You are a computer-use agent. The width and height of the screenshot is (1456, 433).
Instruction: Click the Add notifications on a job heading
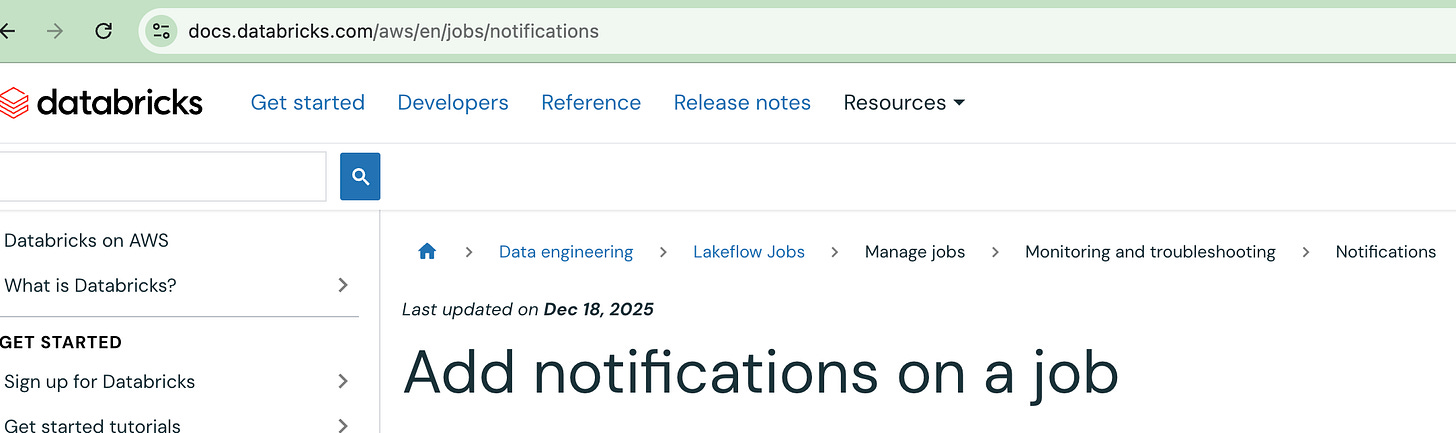pyautogui.click(x=760, y=372)
